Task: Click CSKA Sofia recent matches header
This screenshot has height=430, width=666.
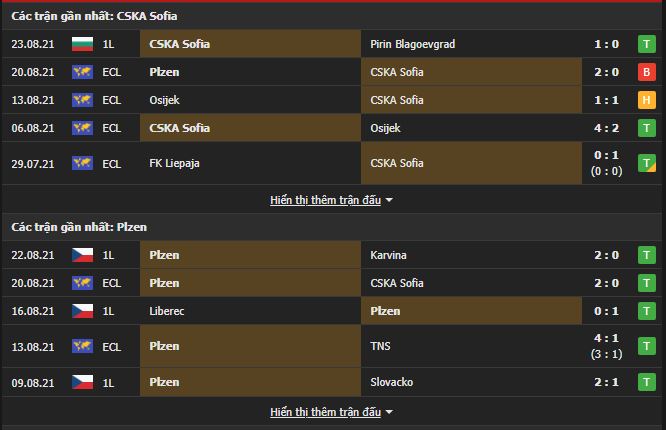Action: pyautogui.click(x=96, y=16)
